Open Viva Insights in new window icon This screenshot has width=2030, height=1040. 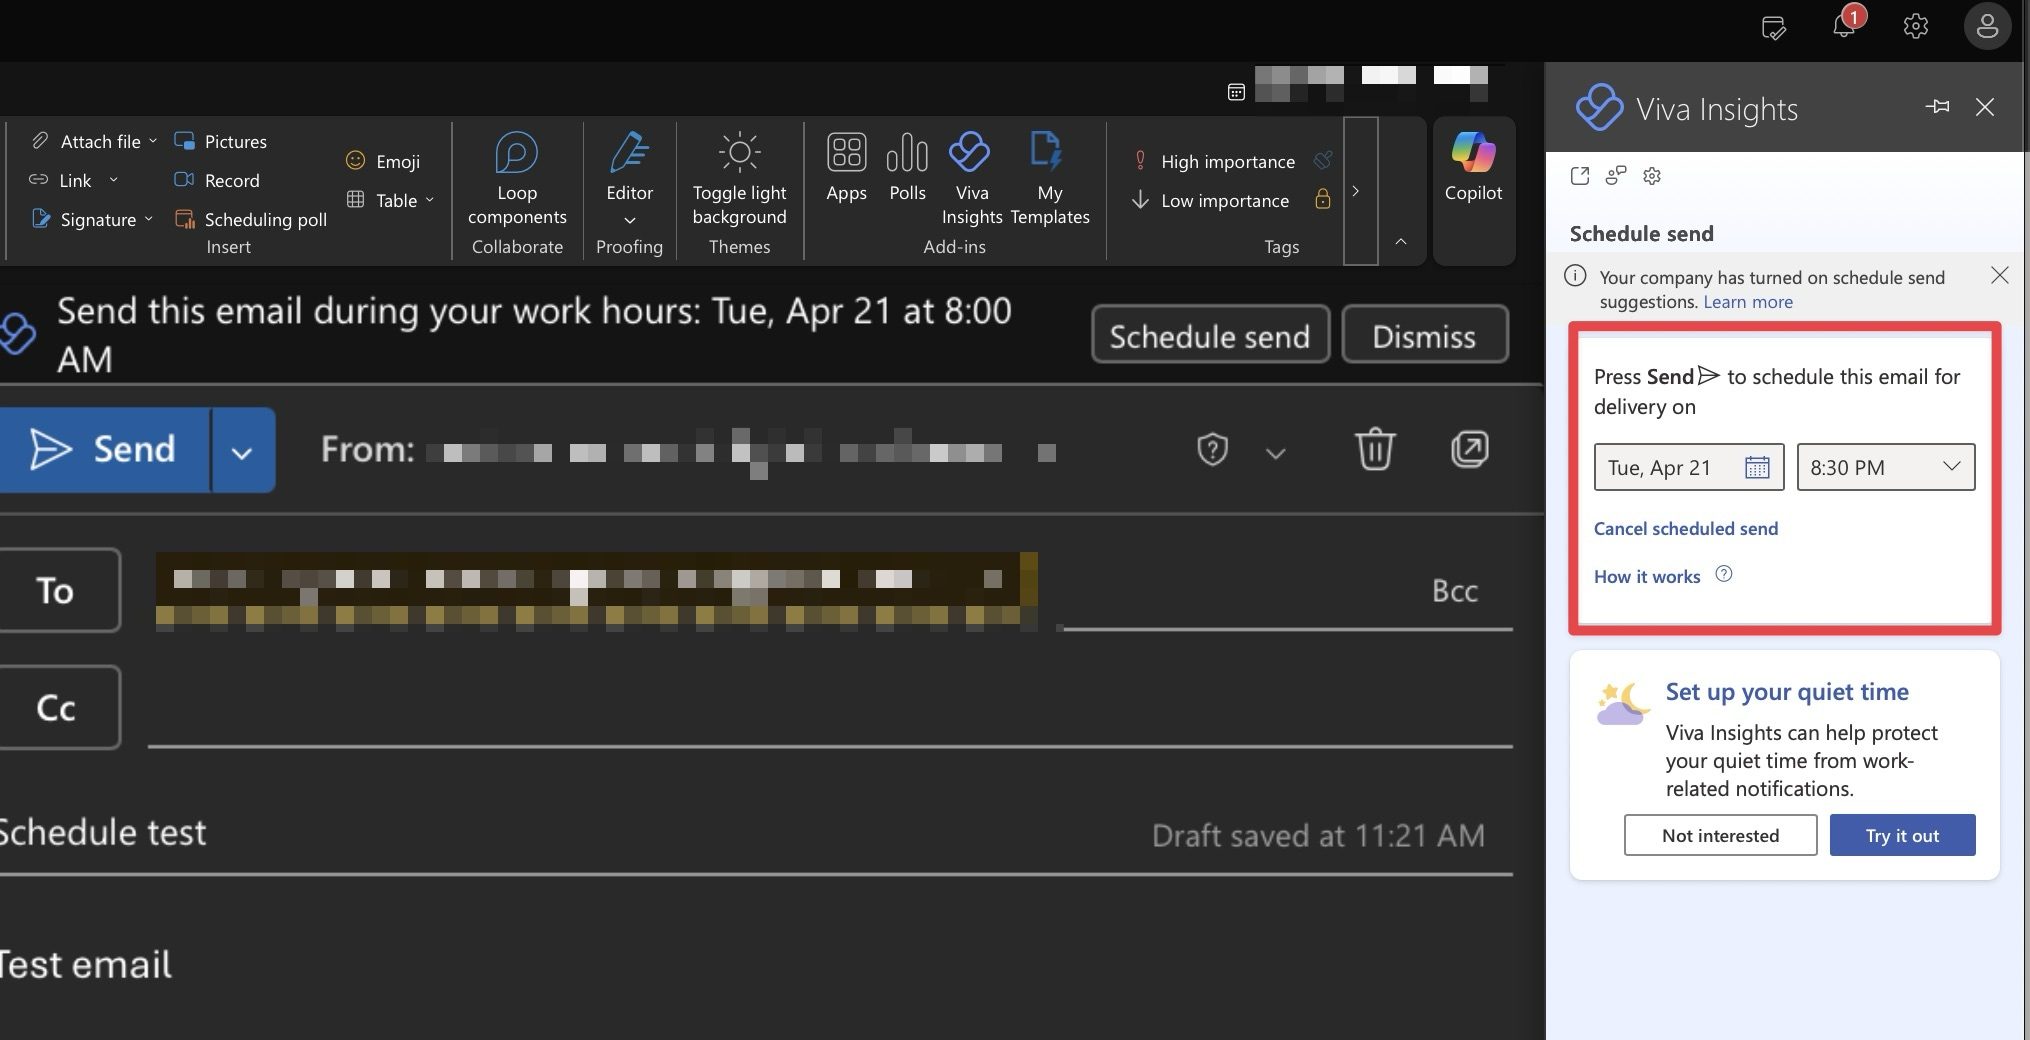pos(1580,176)
